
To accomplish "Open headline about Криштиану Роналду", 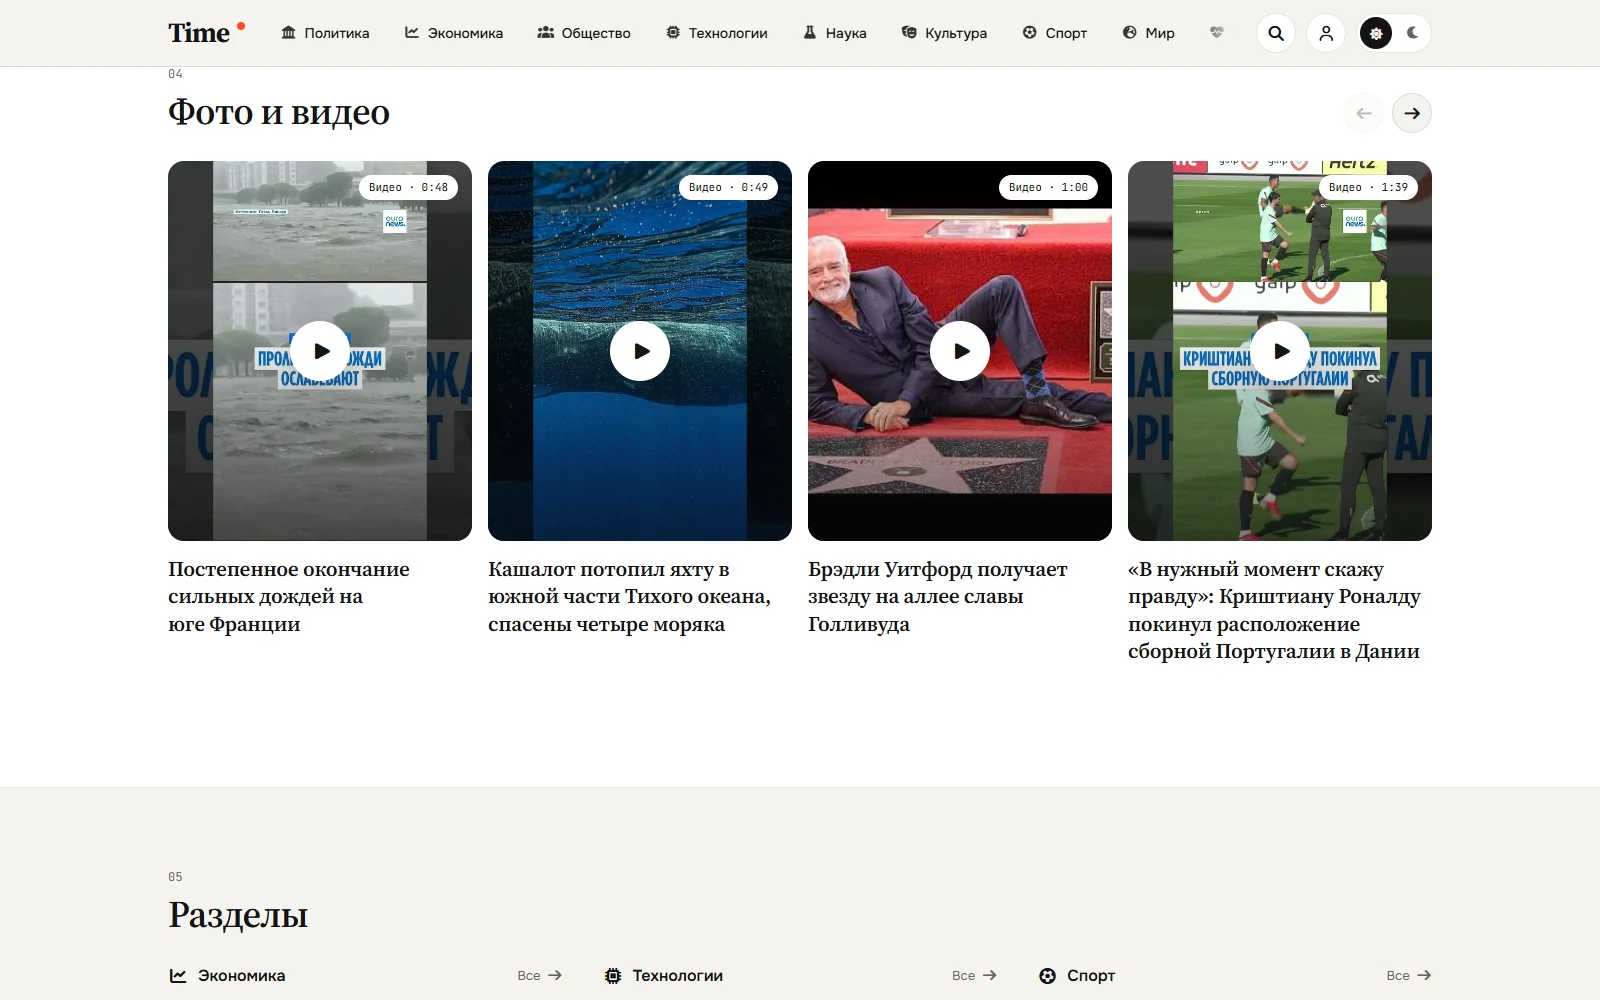I will (x=1275, y=610).
